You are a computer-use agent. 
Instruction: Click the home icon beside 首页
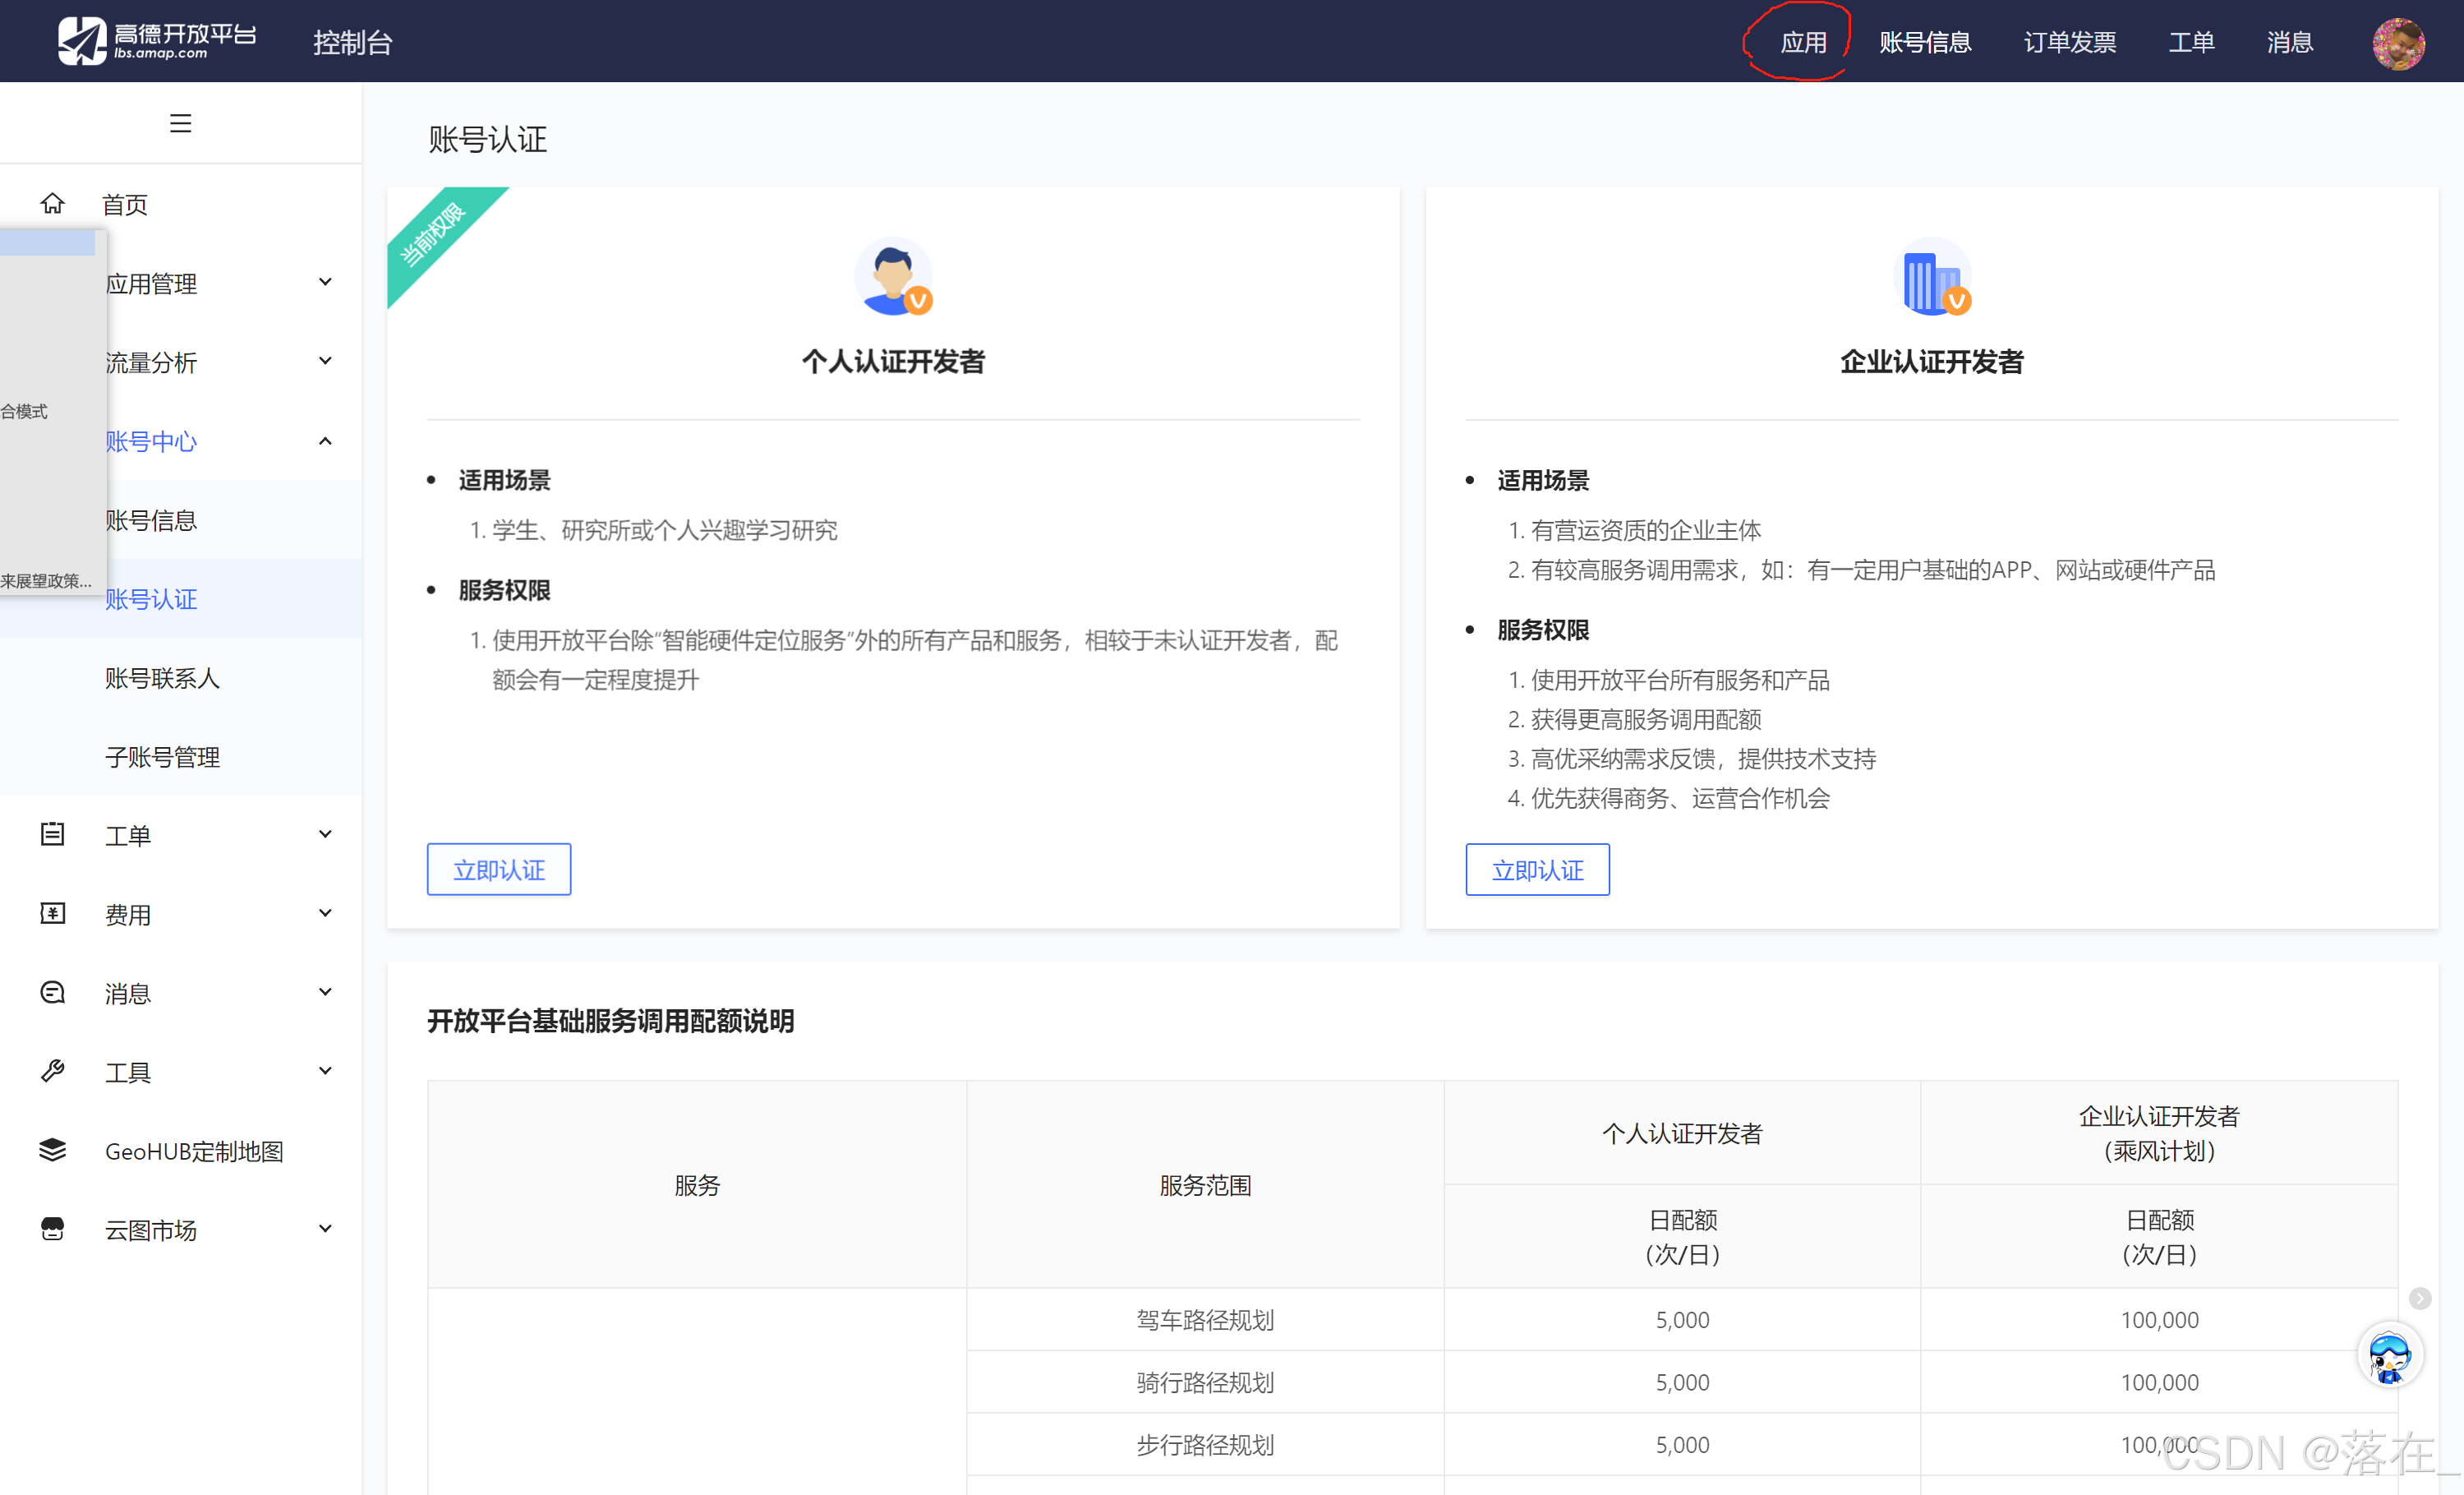tap(52, 204)
